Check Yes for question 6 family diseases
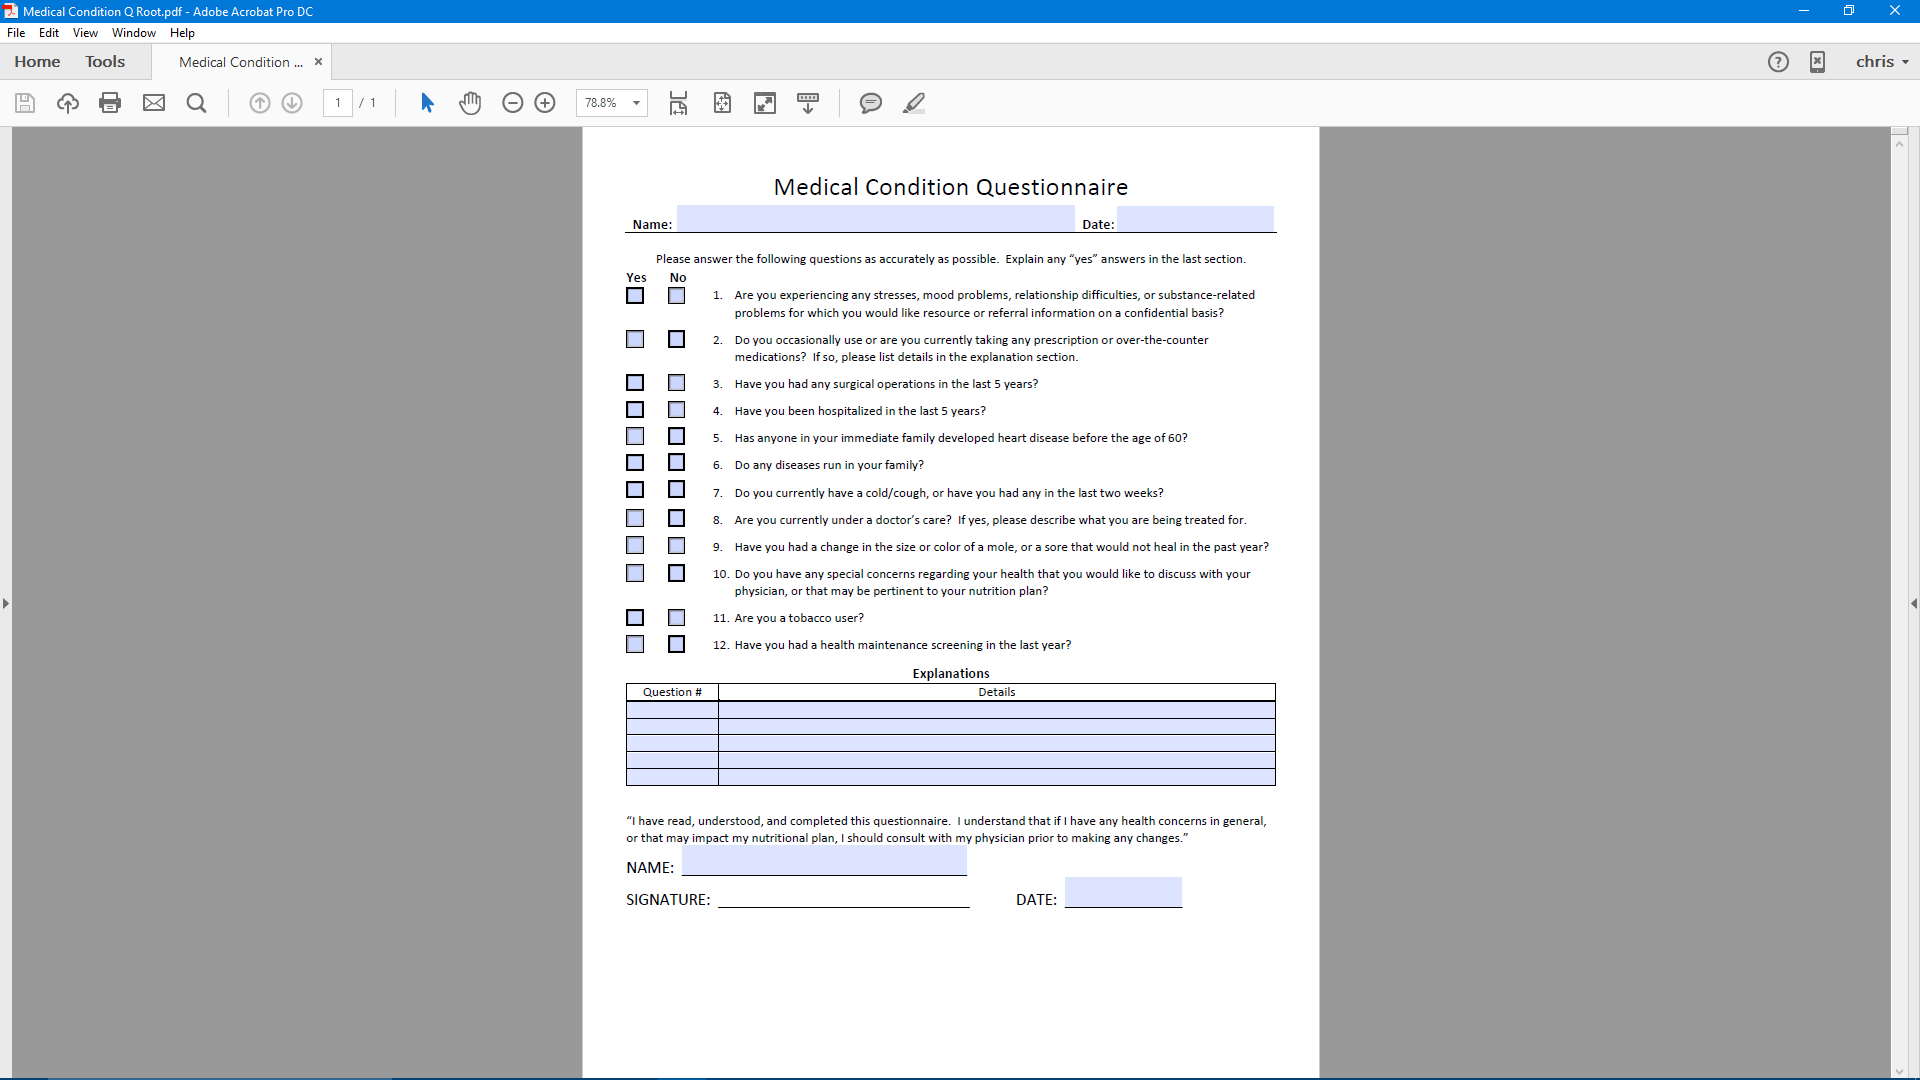The width and height of the screenshot is (1920, 1080). [x=635, y=463]
